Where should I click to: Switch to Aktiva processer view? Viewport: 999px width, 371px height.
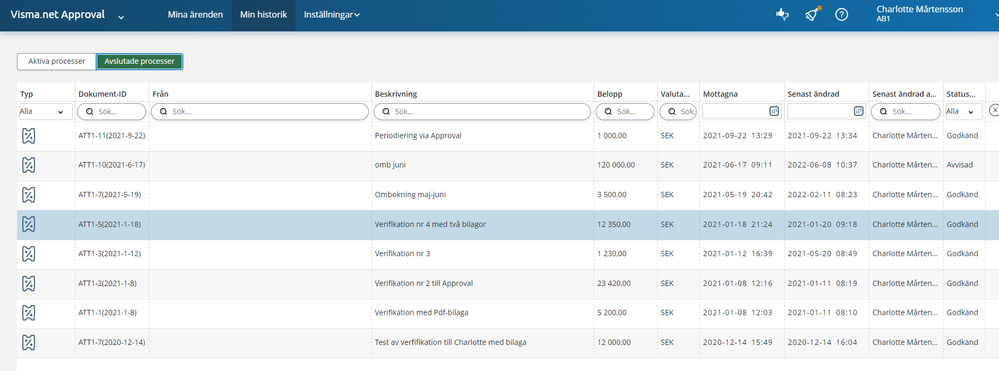pyautogui.click(x=57, y=61)
